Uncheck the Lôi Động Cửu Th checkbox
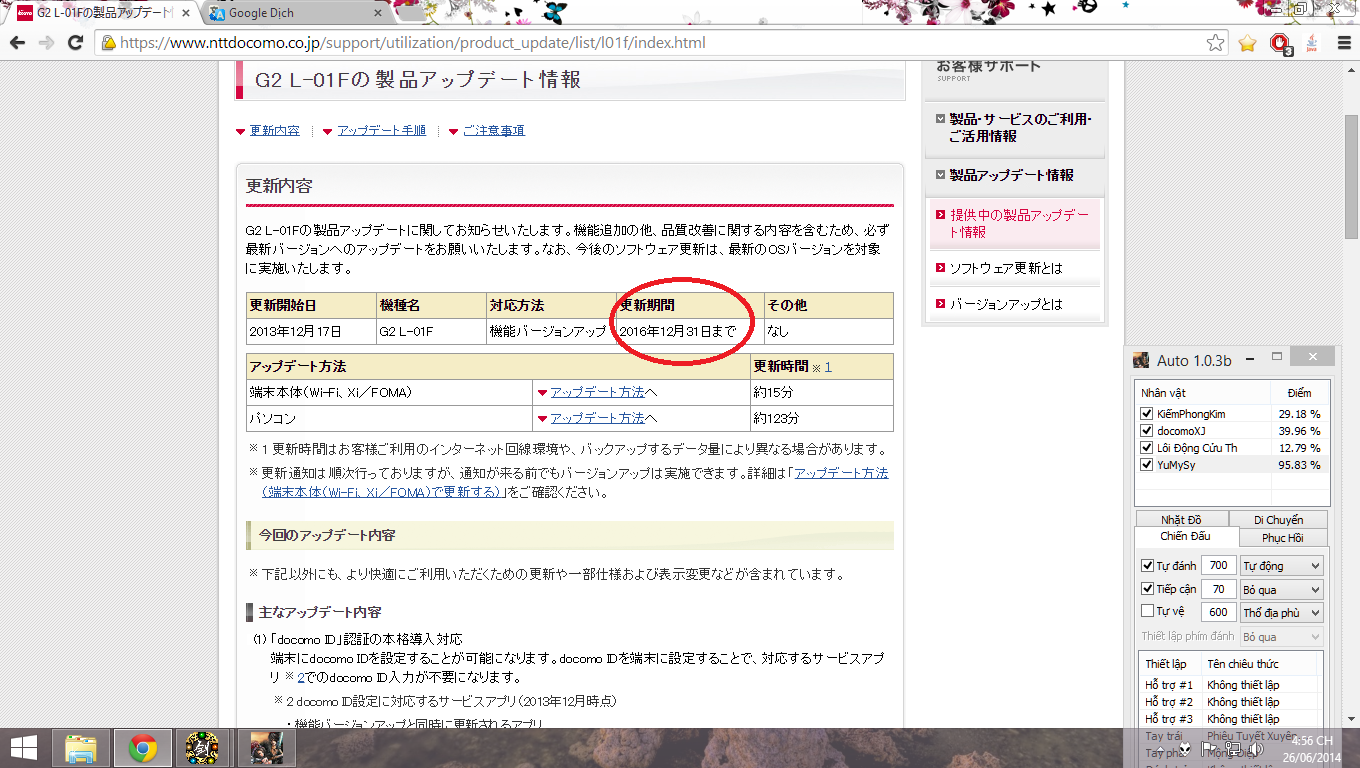This screenshot has height=768, width=1360. tap(1147, 448)
